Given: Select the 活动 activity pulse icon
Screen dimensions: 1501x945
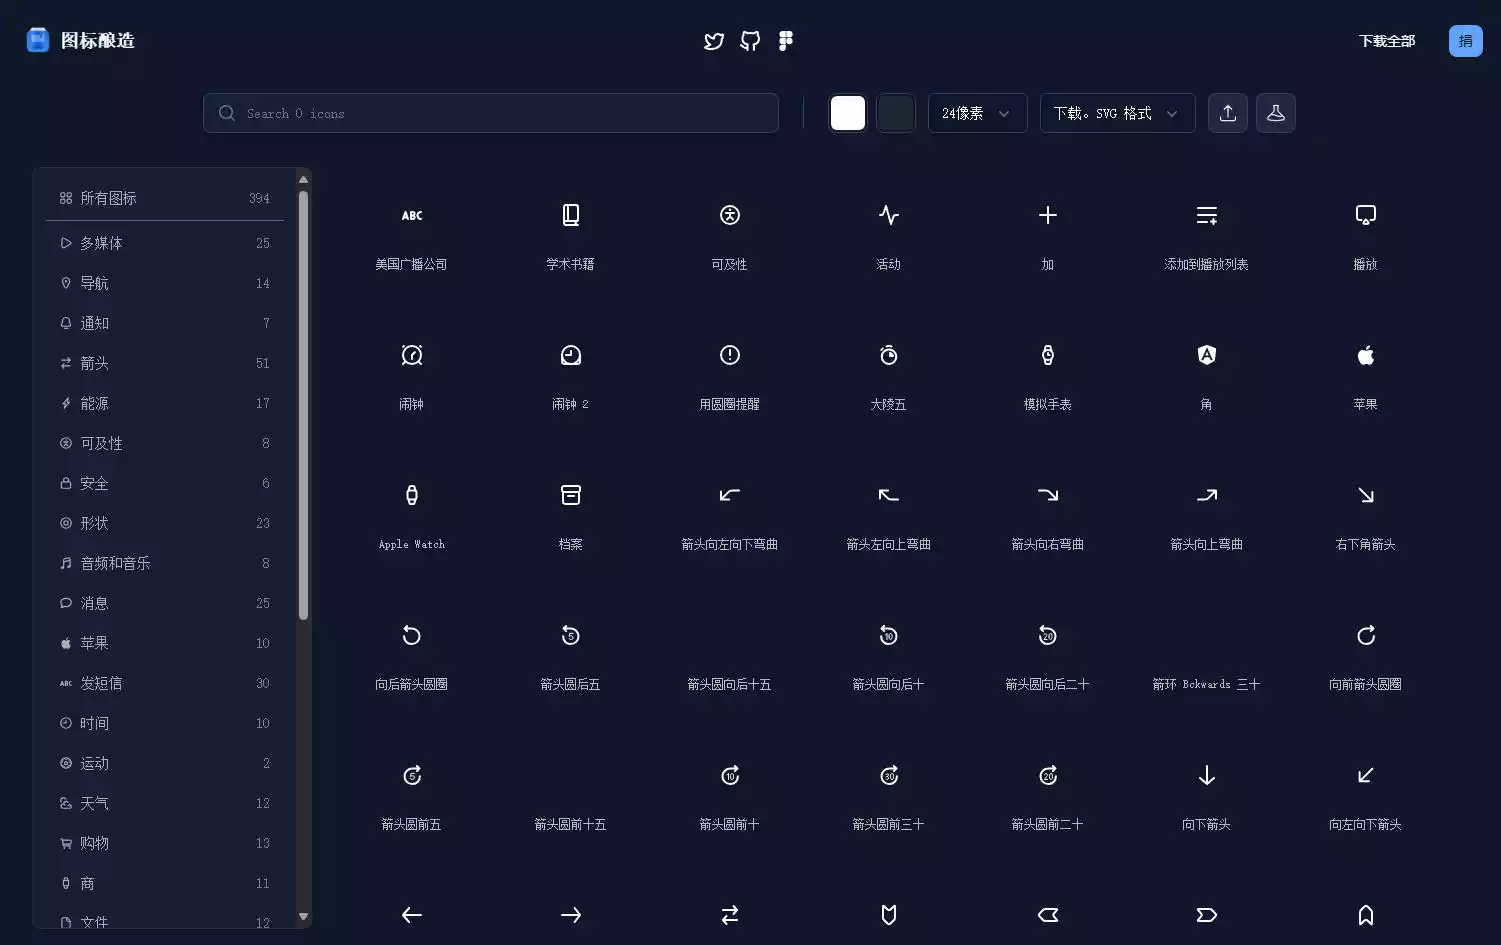Looking at the screenshot, I should 889,215.
